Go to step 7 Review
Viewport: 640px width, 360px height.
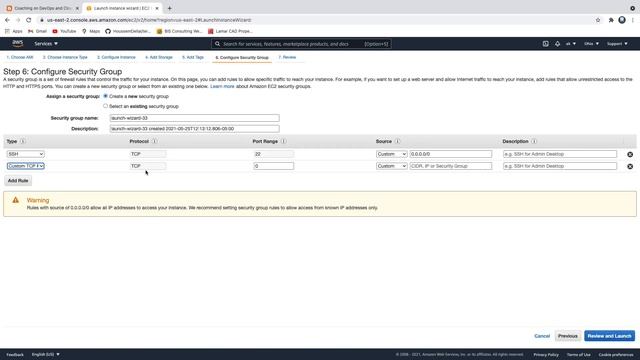pyautogui.click(x=287, y=58)
